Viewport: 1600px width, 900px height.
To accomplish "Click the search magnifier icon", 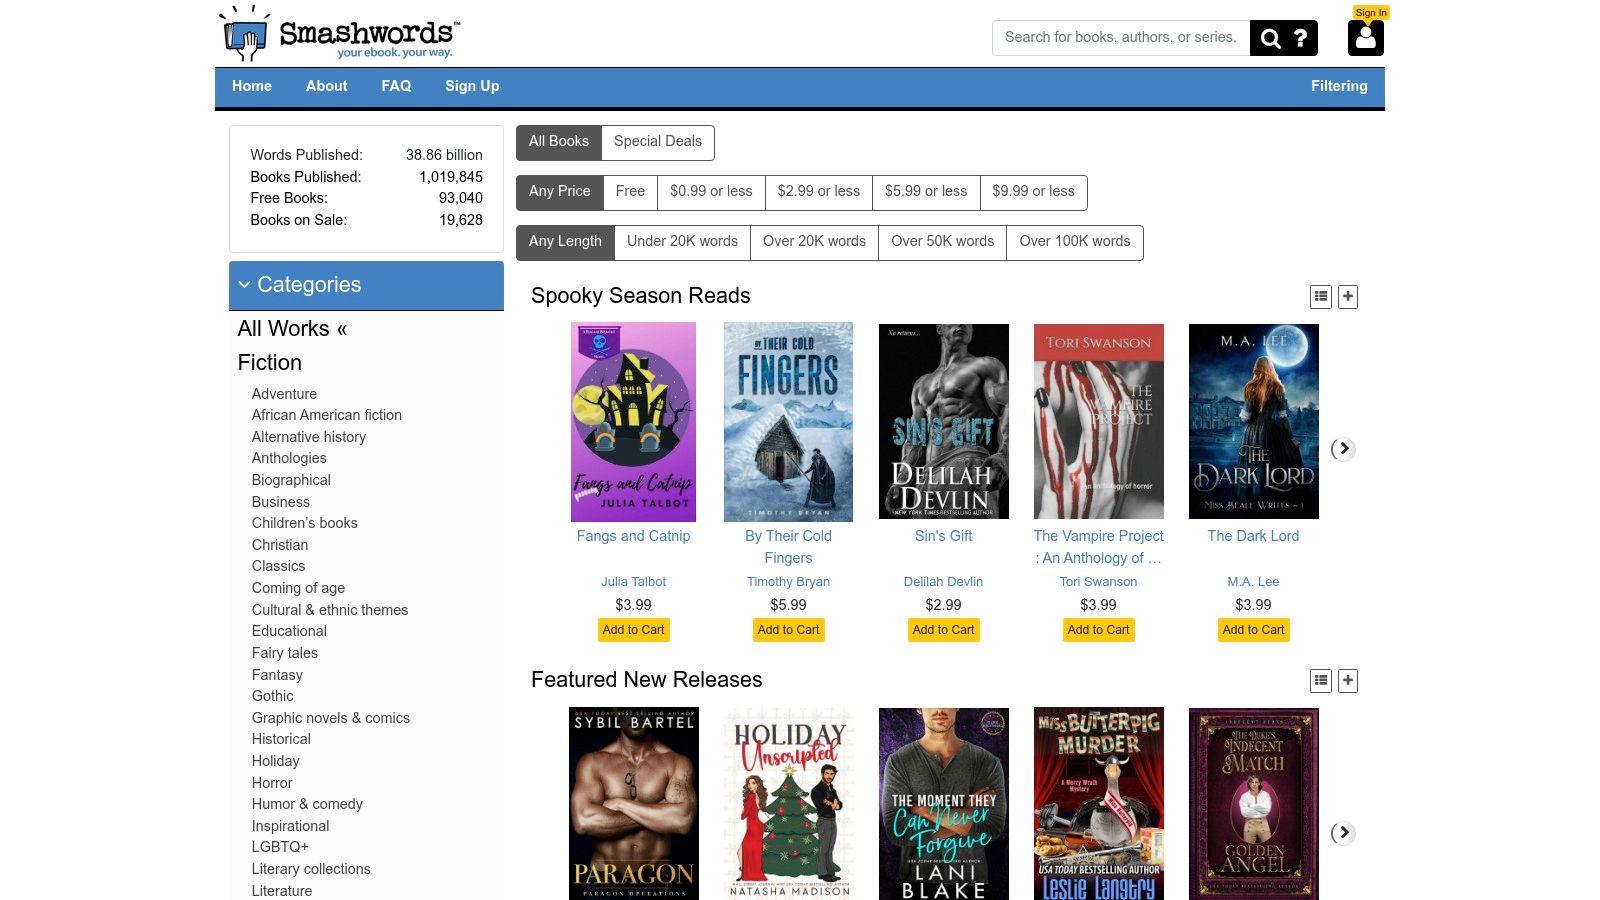I will click(1270, 38).
